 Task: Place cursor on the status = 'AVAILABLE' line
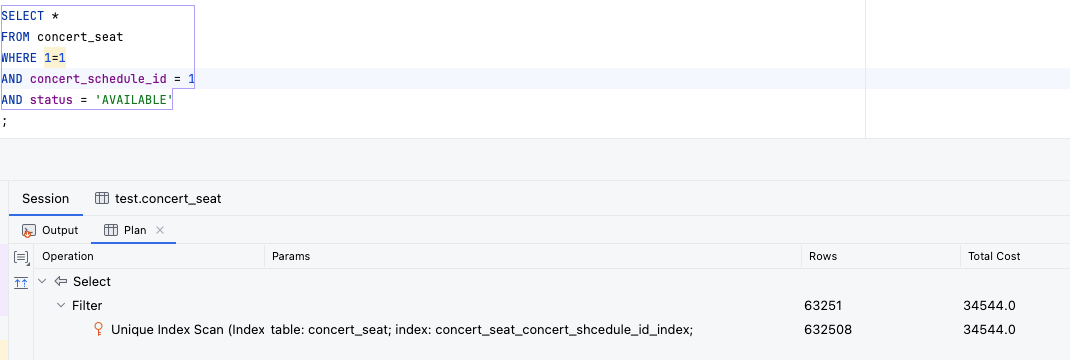click(x=87, y=100)
